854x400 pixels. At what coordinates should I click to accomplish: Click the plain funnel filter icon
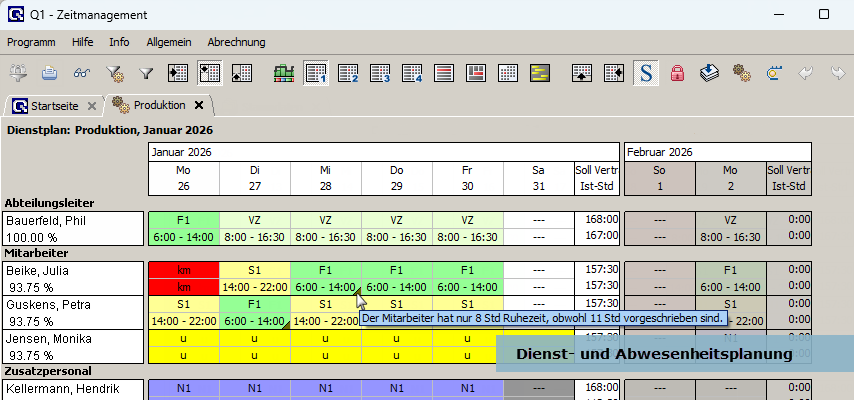(x=146, y=73)
